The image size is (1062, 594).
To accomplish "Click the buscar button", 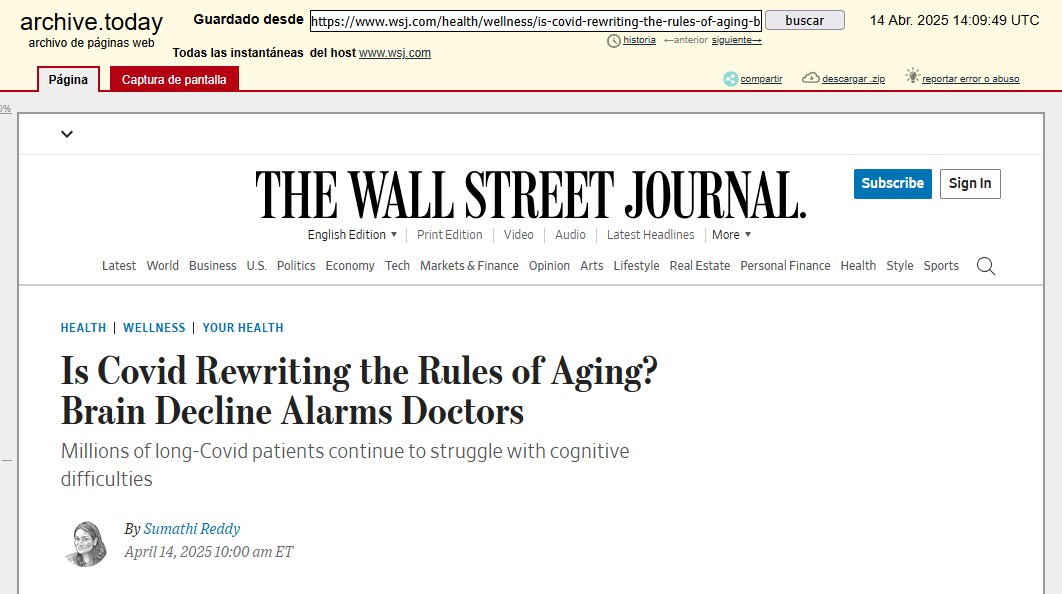I will tap(805, 21).
